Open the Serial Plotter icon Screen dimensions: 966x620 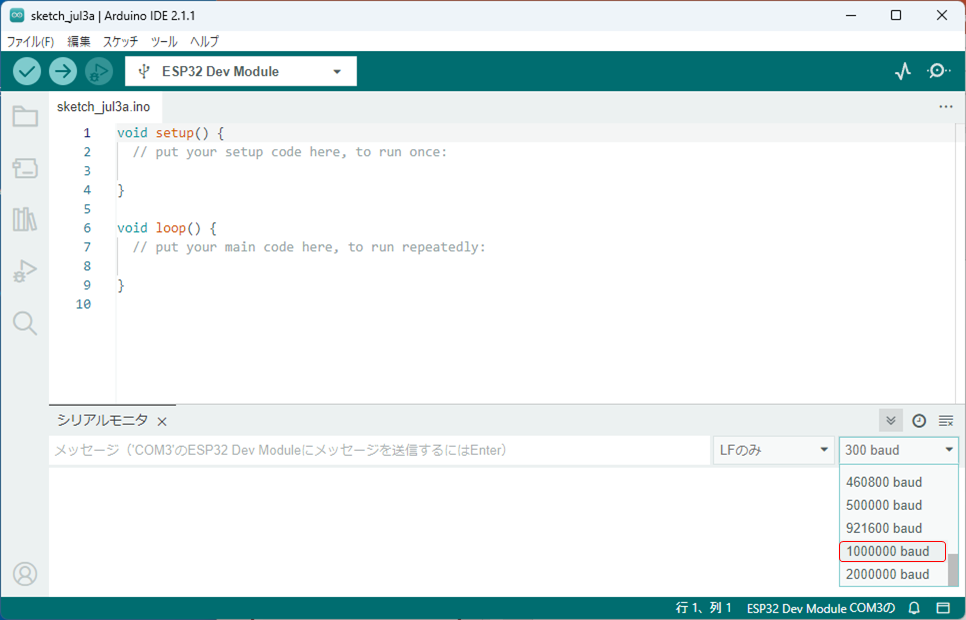coord(903,71)
